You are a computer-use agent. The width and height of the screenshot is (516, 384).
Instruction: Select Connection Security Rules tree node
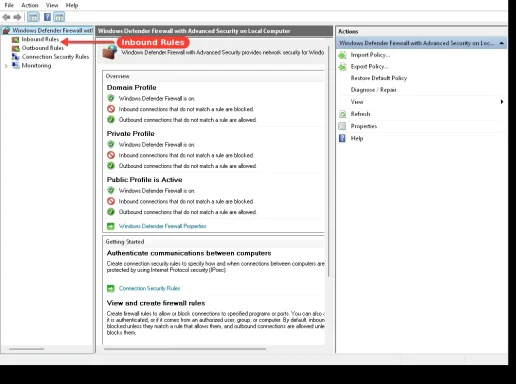pyautogui.click(x=55, y=57)
